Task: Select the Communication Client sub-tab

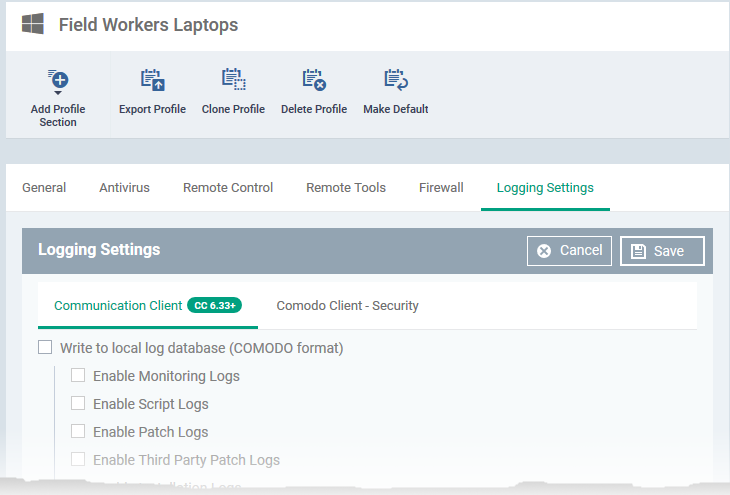Action: 118,306
